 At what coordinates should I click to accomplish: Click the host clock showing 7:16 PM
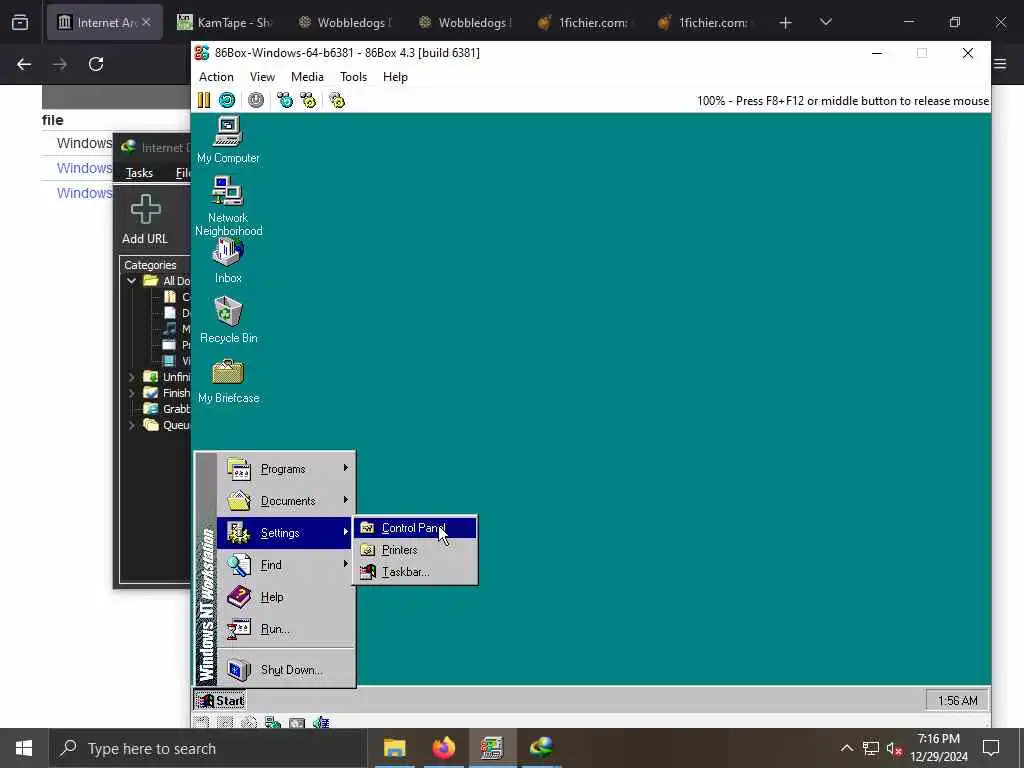[938, 748]
